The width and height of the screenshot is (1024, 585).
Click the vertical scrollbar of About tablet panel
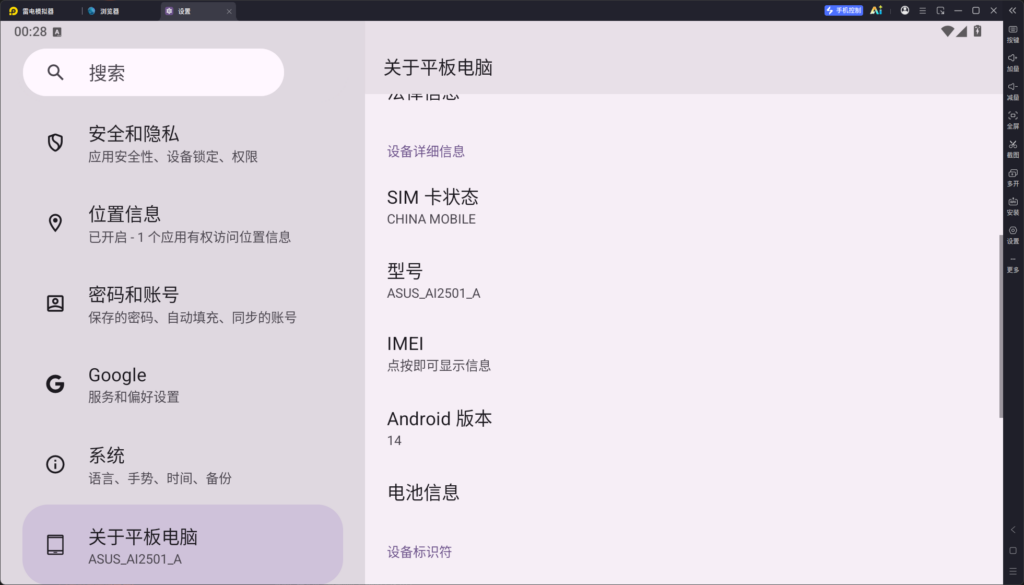pyautogui.click(x=1000, y=326)
